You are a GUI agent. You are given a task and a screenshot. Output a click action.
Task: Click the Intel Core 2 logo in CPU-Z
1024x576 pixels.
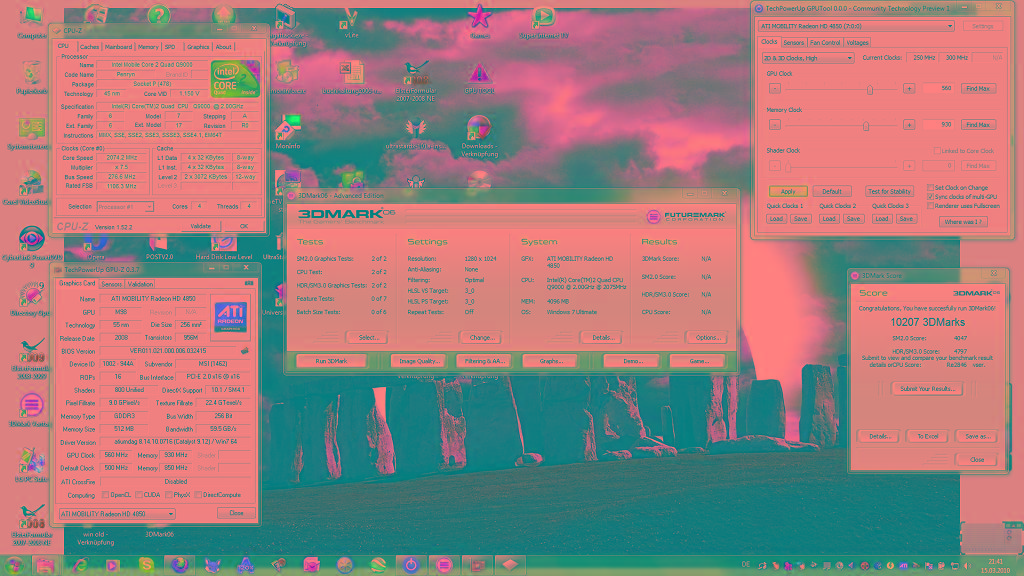(235, 79)
